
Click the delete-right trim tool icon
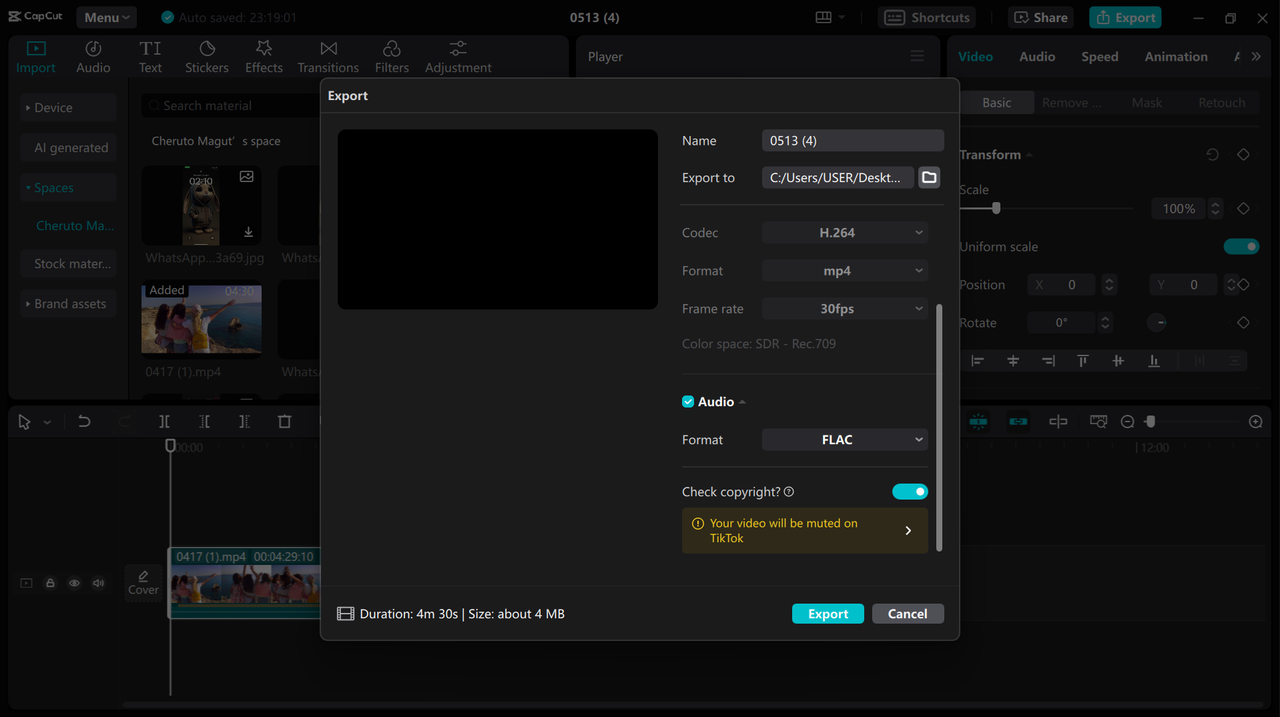click(x=244, y=422)
